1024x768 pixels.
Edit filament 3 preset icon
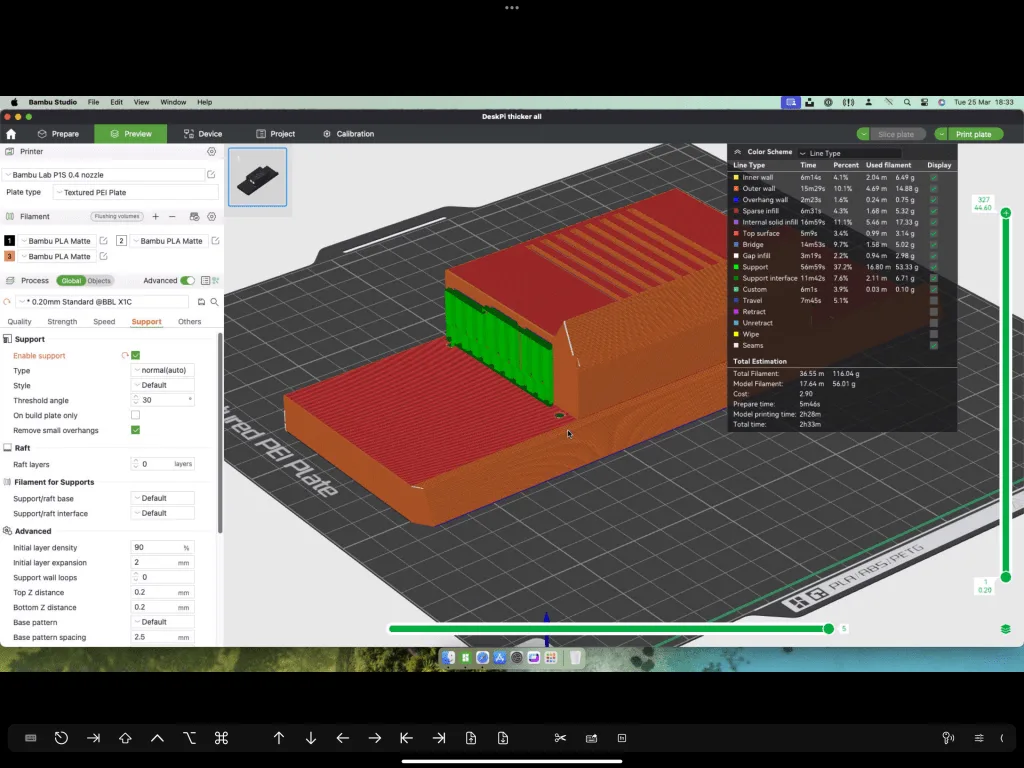103,257
